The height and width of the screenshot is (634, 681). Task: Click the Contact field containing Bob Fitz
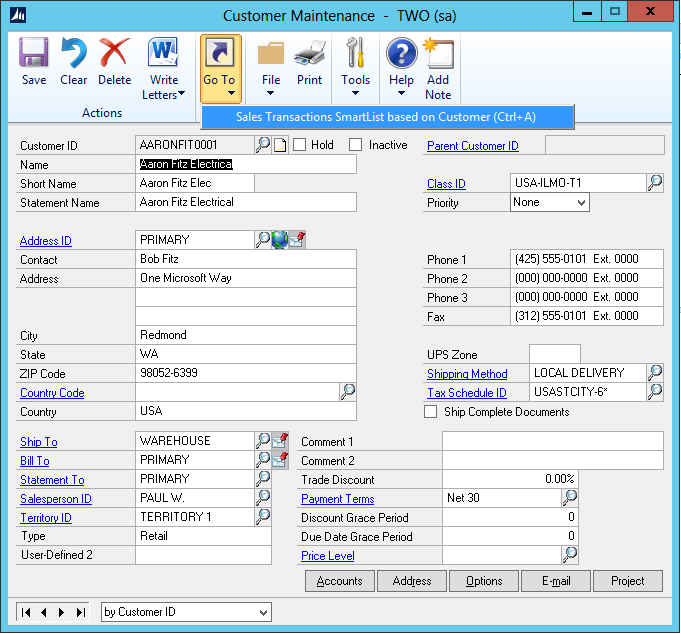click(x=246, y=259)
